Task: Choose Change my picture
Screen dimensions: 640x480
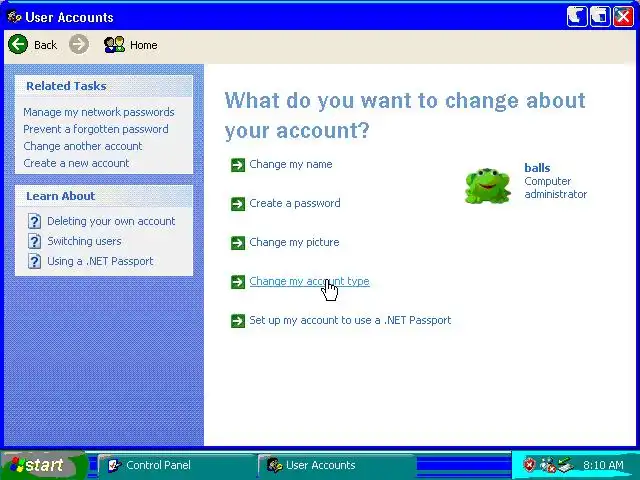Action: coord(294,242)
